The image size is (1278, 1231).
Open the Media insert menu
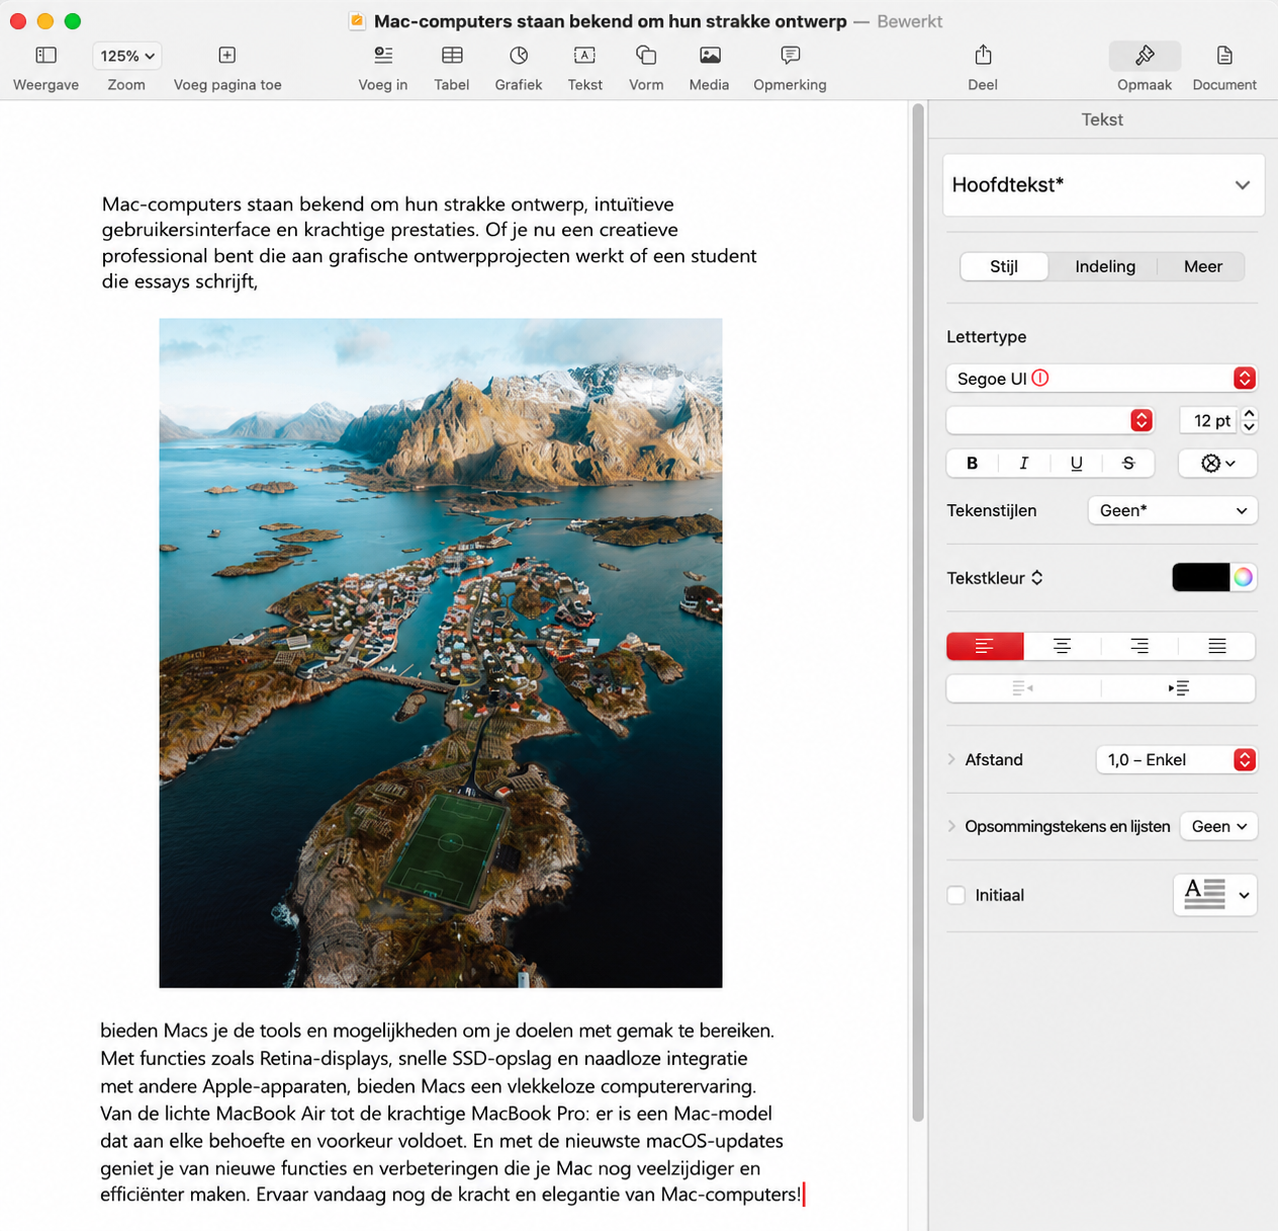click(x=709, y=56)
